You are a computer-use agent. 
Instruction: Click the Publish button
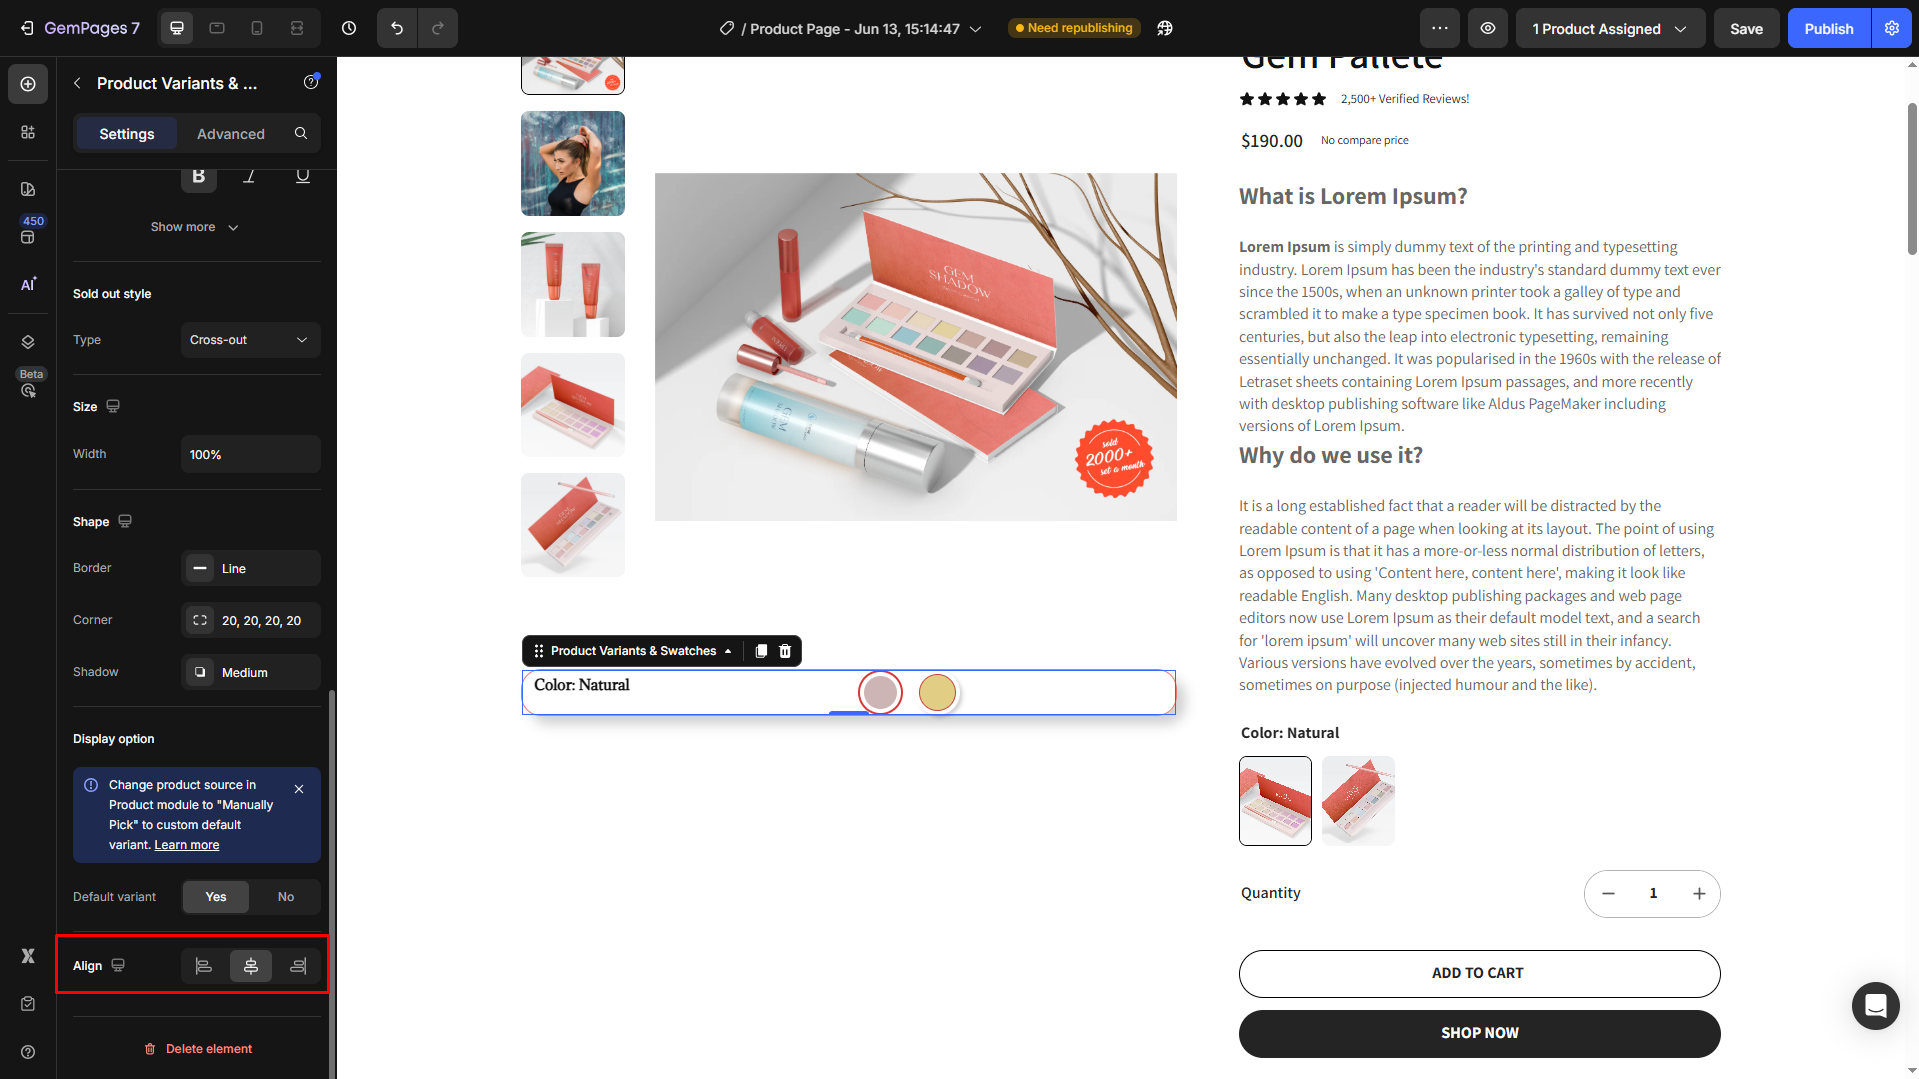tap(1828, 28)
